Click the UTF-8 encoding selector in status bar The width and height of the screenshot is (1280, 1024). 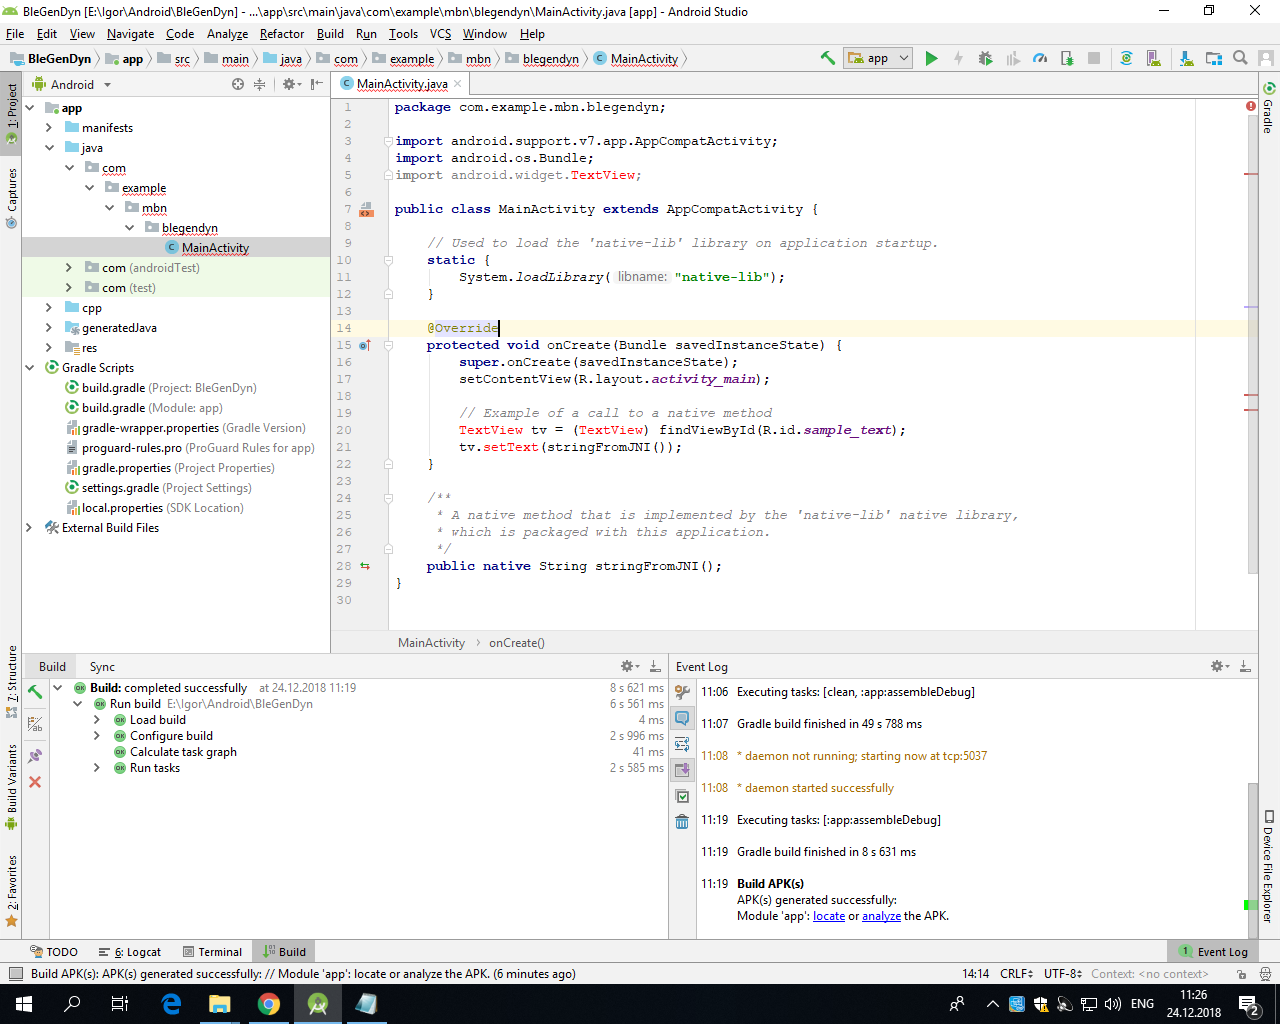tap(1062, 973)
